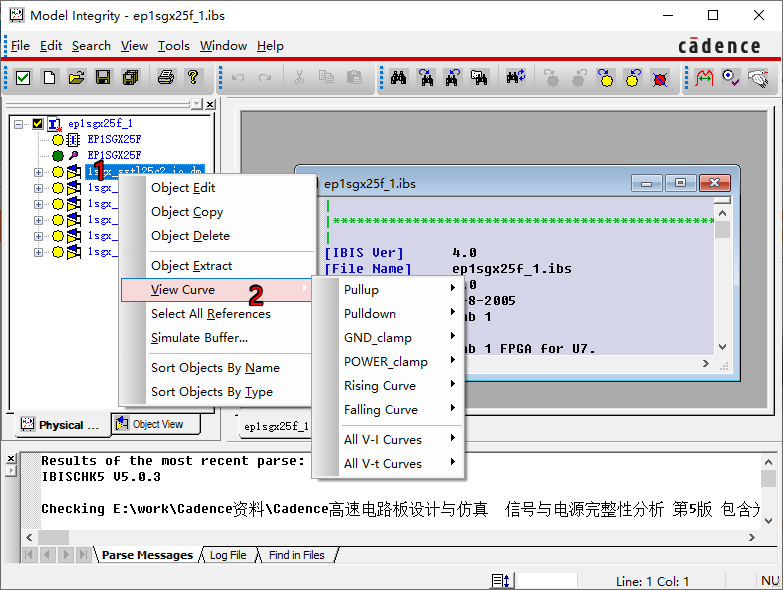Click the Replace binoculars-with-arrows icon
783x590 pixels.
click(515, 78)
